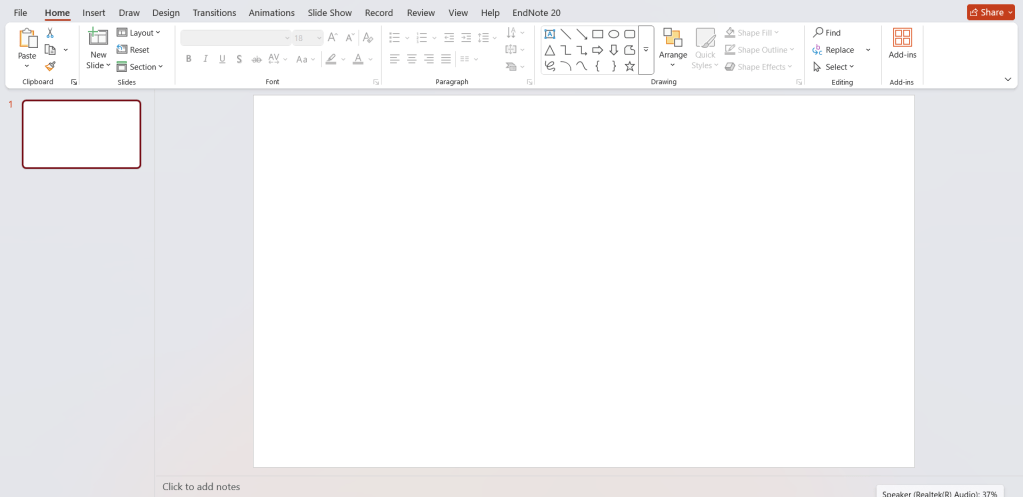Select the Format Painter brush icon
Screen dimensions: 1023x497
point(50,66)
